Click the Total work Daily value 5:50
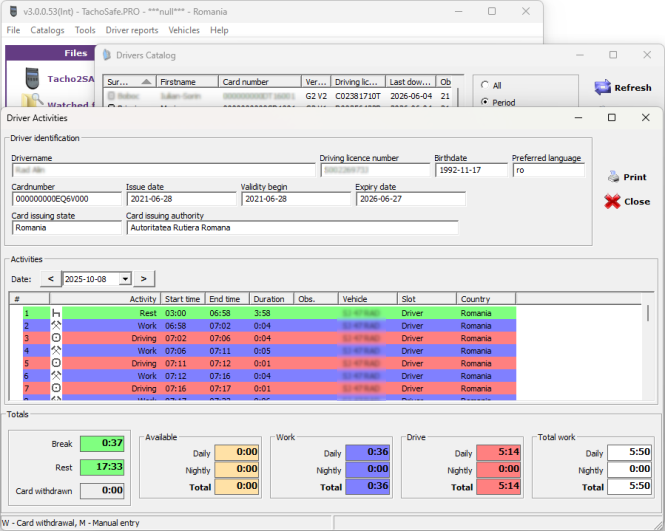 click(630, 452)
